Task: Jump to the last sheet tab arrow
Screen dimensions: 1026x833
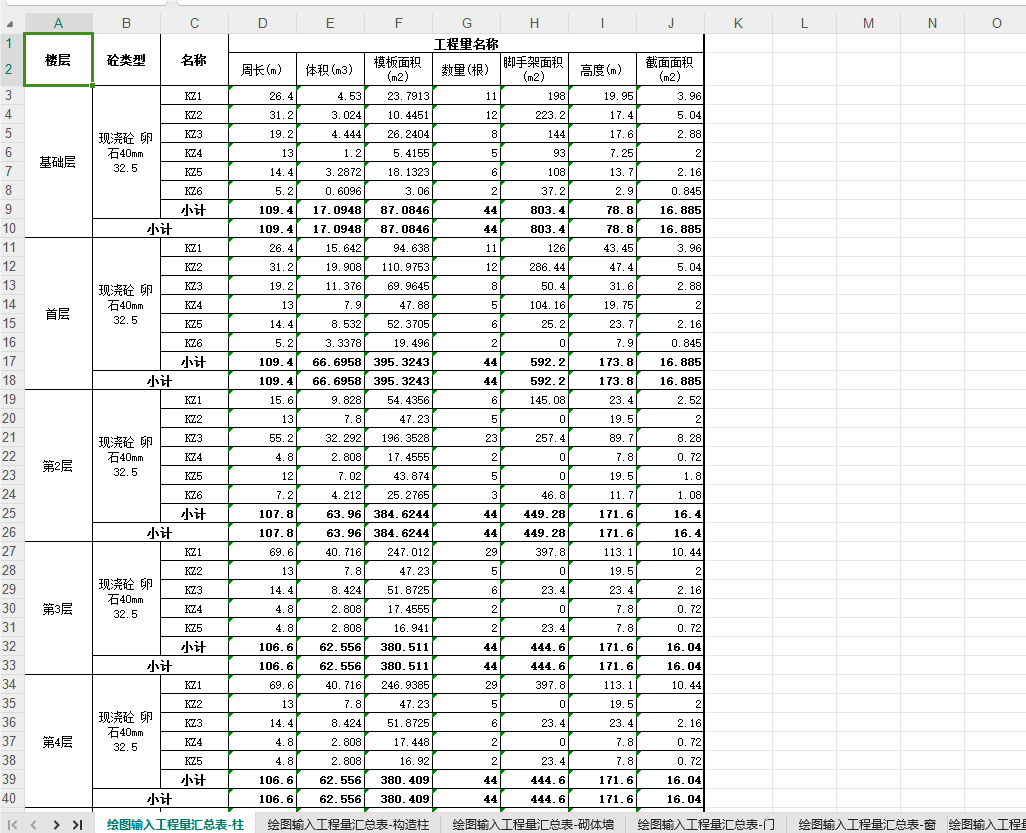Action: 77,824
